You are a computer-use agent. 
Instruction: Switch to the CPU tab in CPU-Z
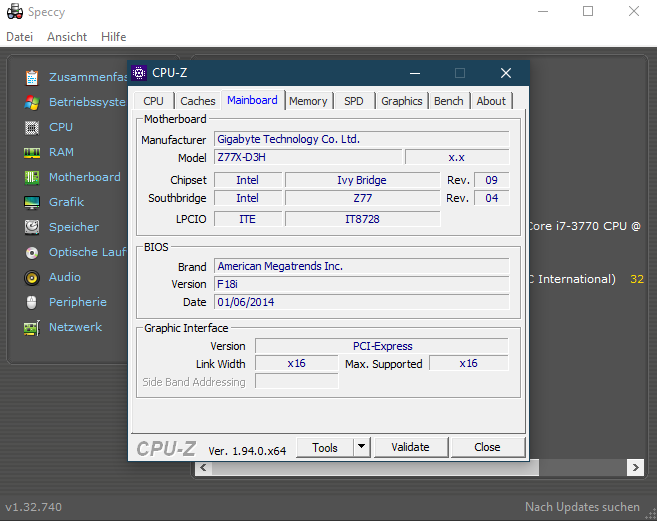[x=153, y=101]
